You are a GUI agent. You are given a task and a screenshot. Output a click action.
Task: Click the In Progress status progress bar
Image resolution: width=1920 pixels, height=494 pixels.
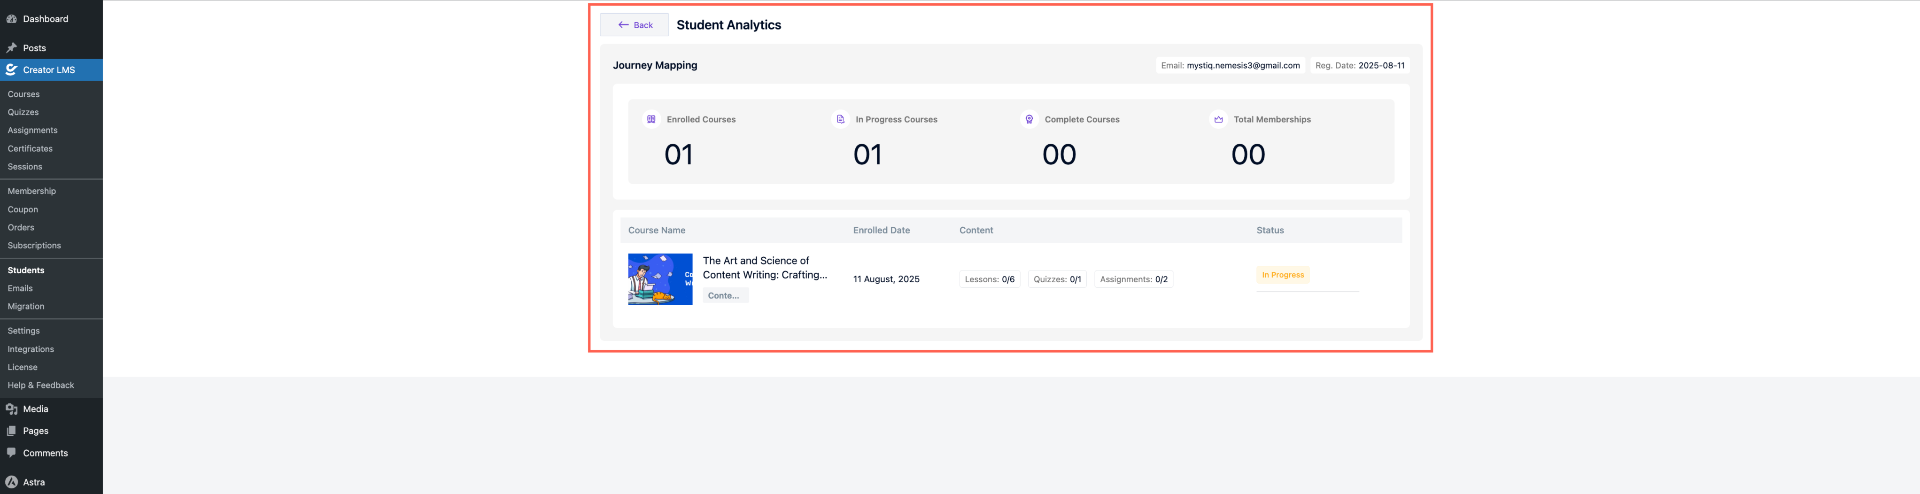tap(1308, 291)
